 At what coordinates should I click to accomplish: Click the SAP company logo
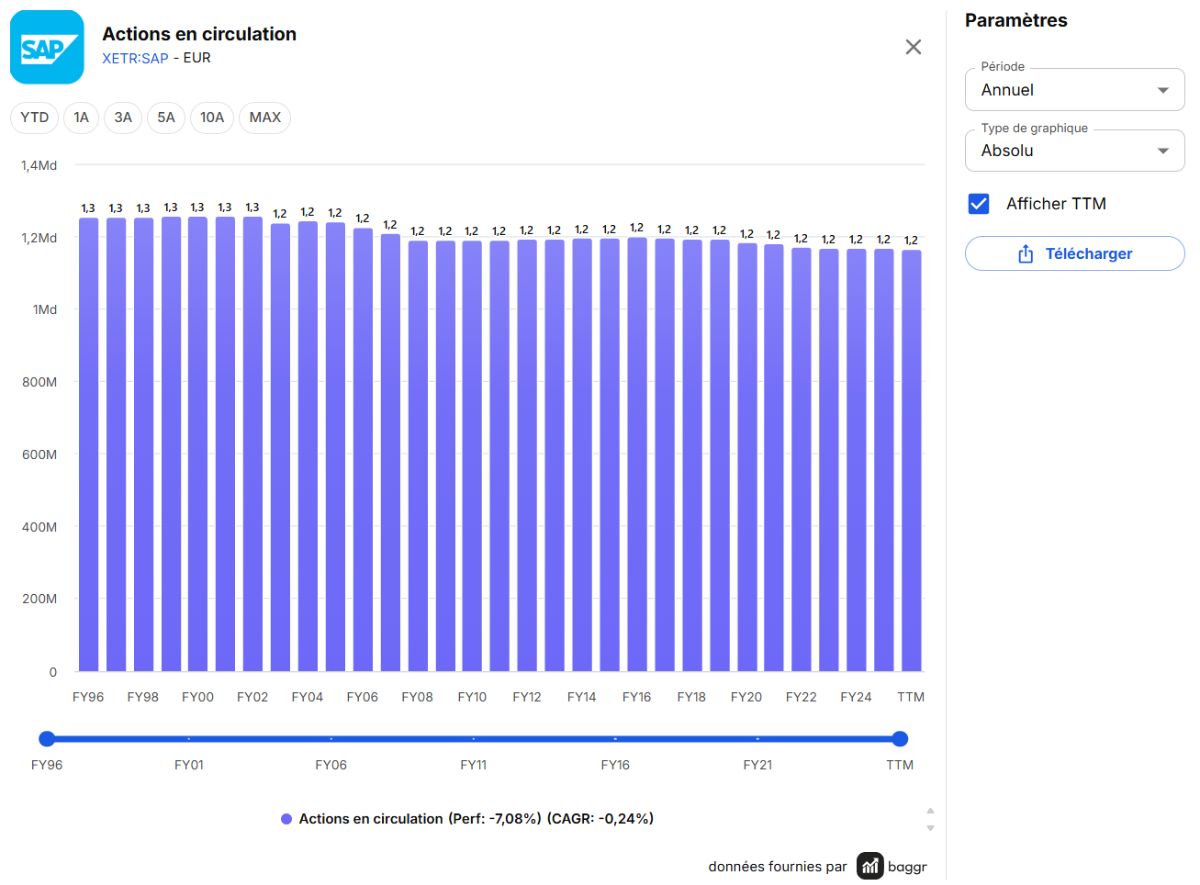[47, 47]
